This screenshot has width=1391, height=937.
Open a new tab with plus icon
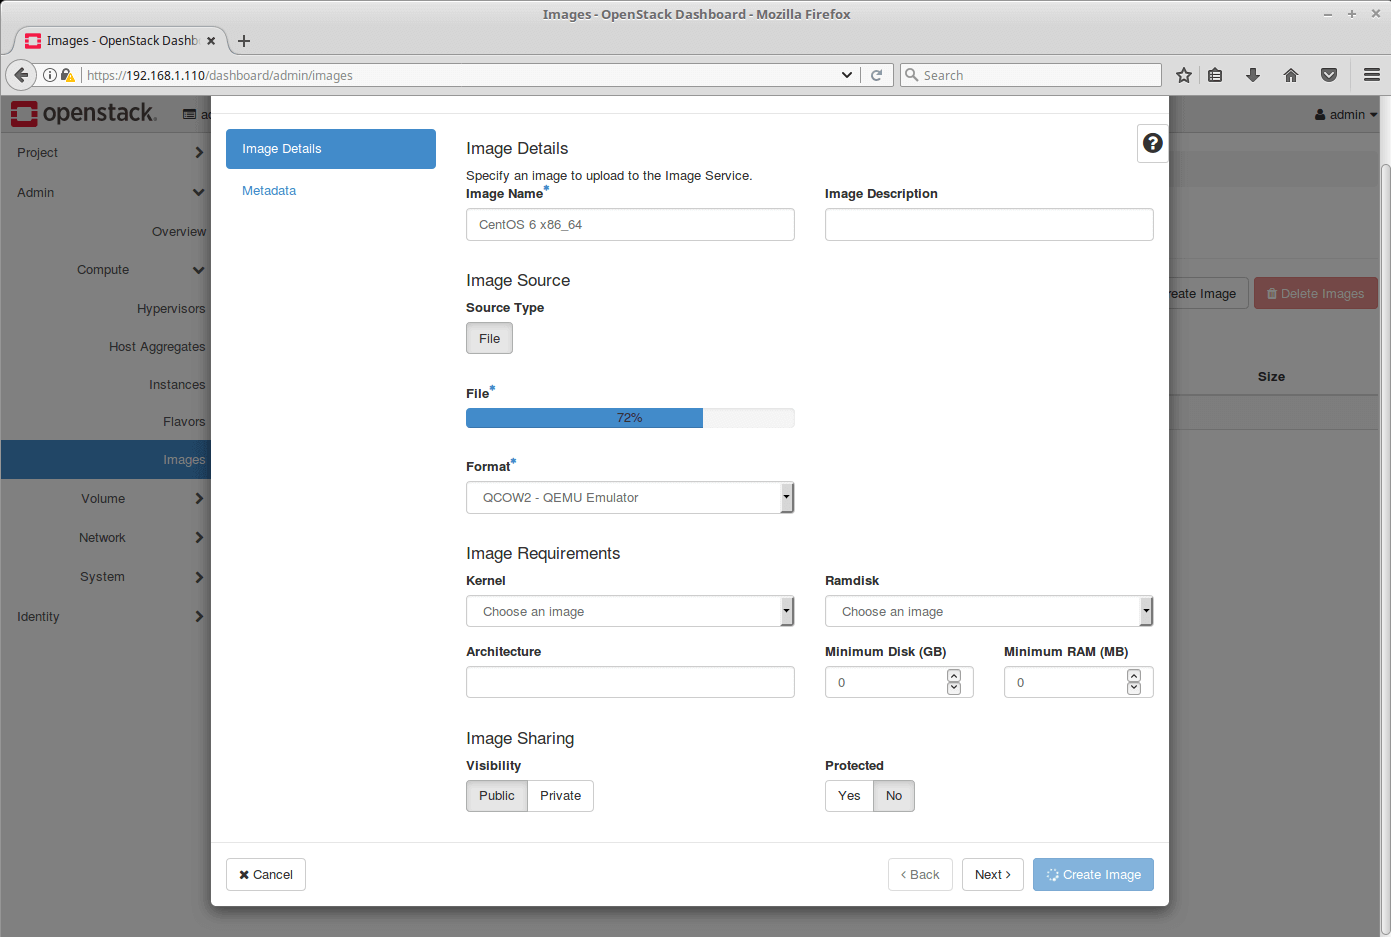coord(244,41)
